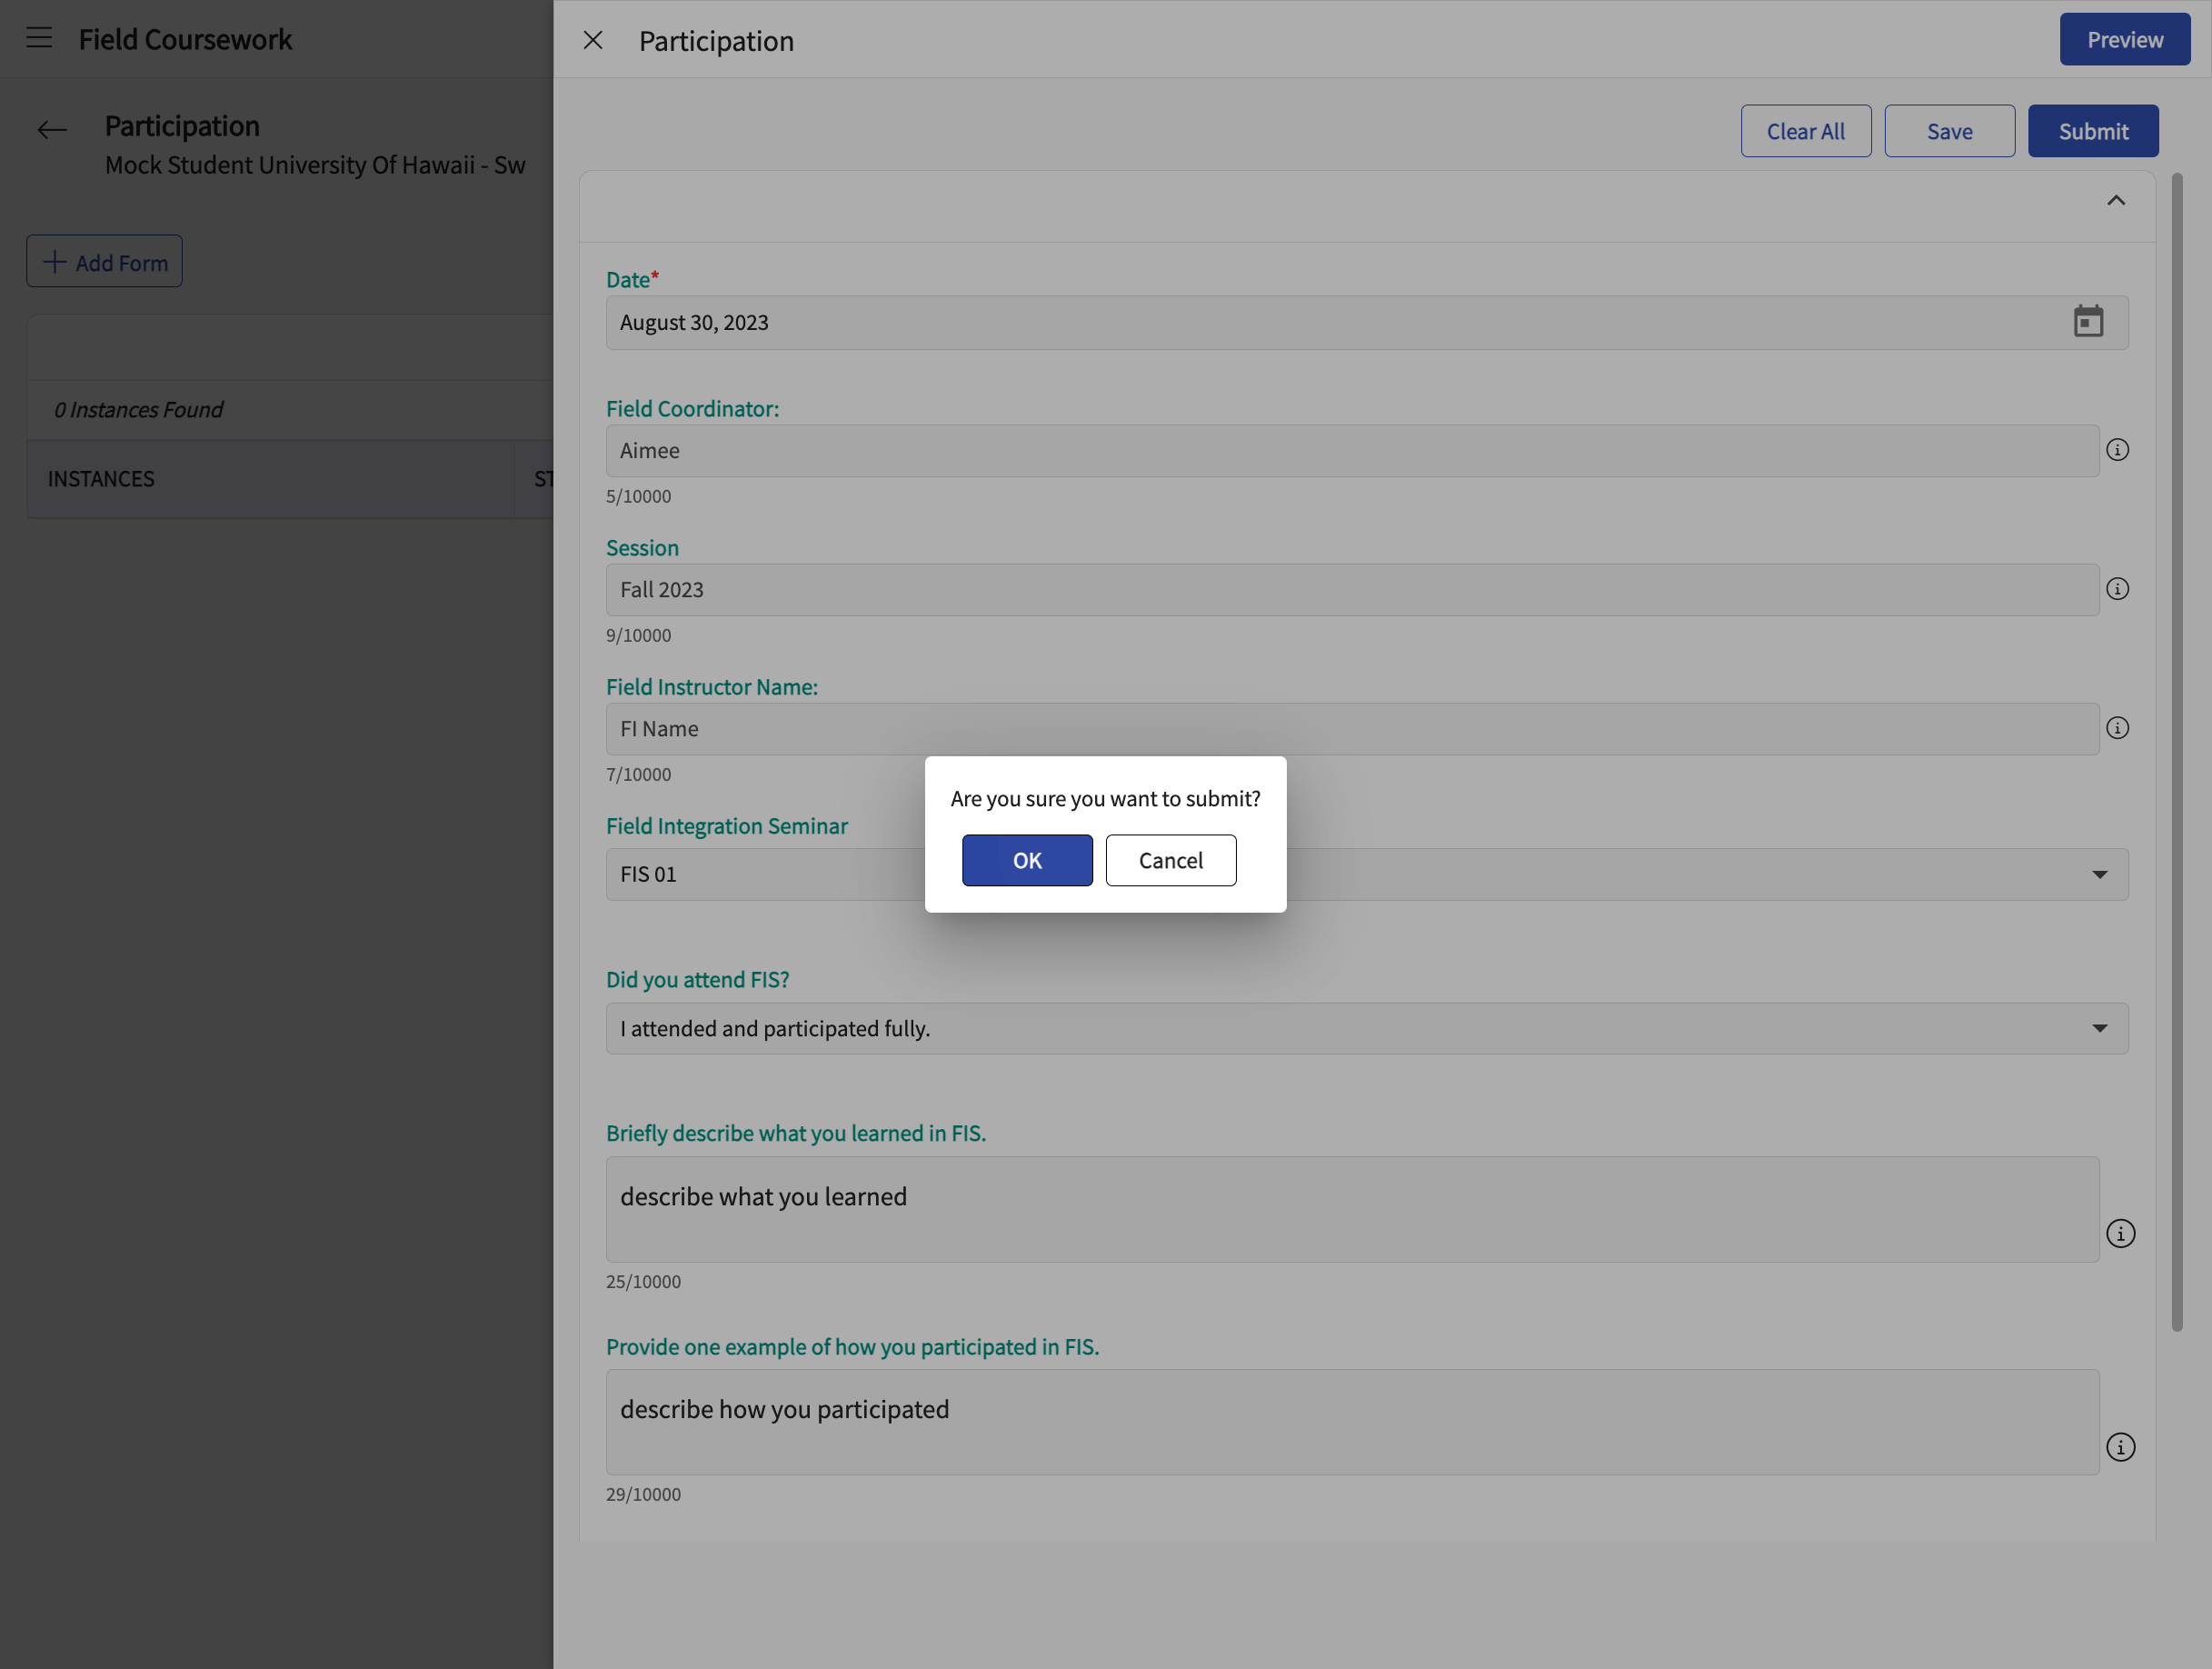Click the Date field showing August 30, 2023
2212x1669 pixels.
tap(1367, 322)
